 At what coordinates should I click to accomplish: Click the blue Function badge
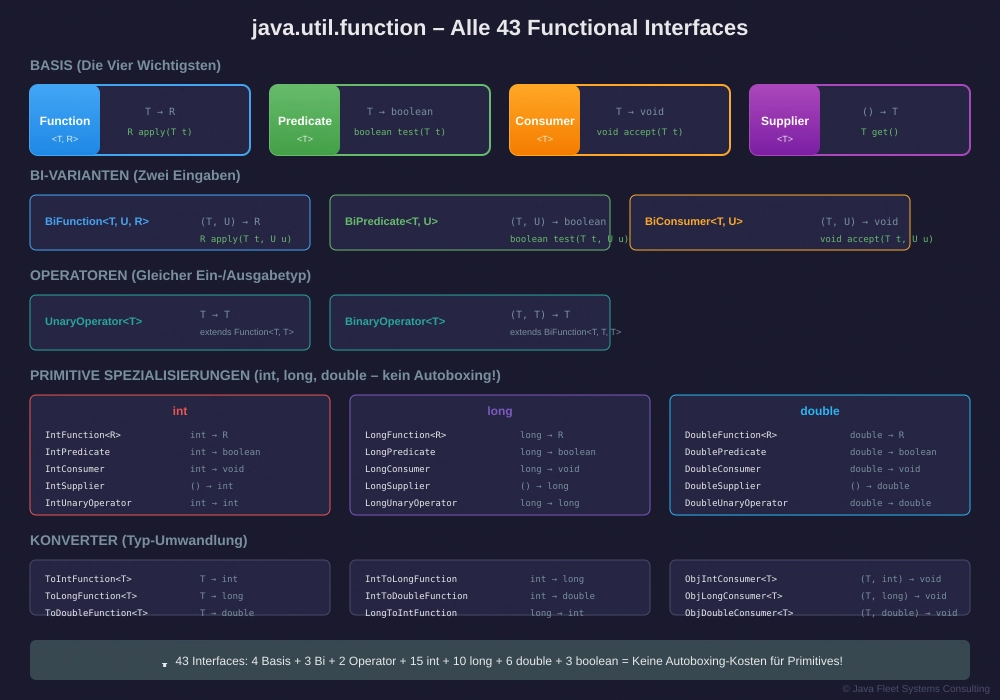pyautogui.click(x=65, y=121)
